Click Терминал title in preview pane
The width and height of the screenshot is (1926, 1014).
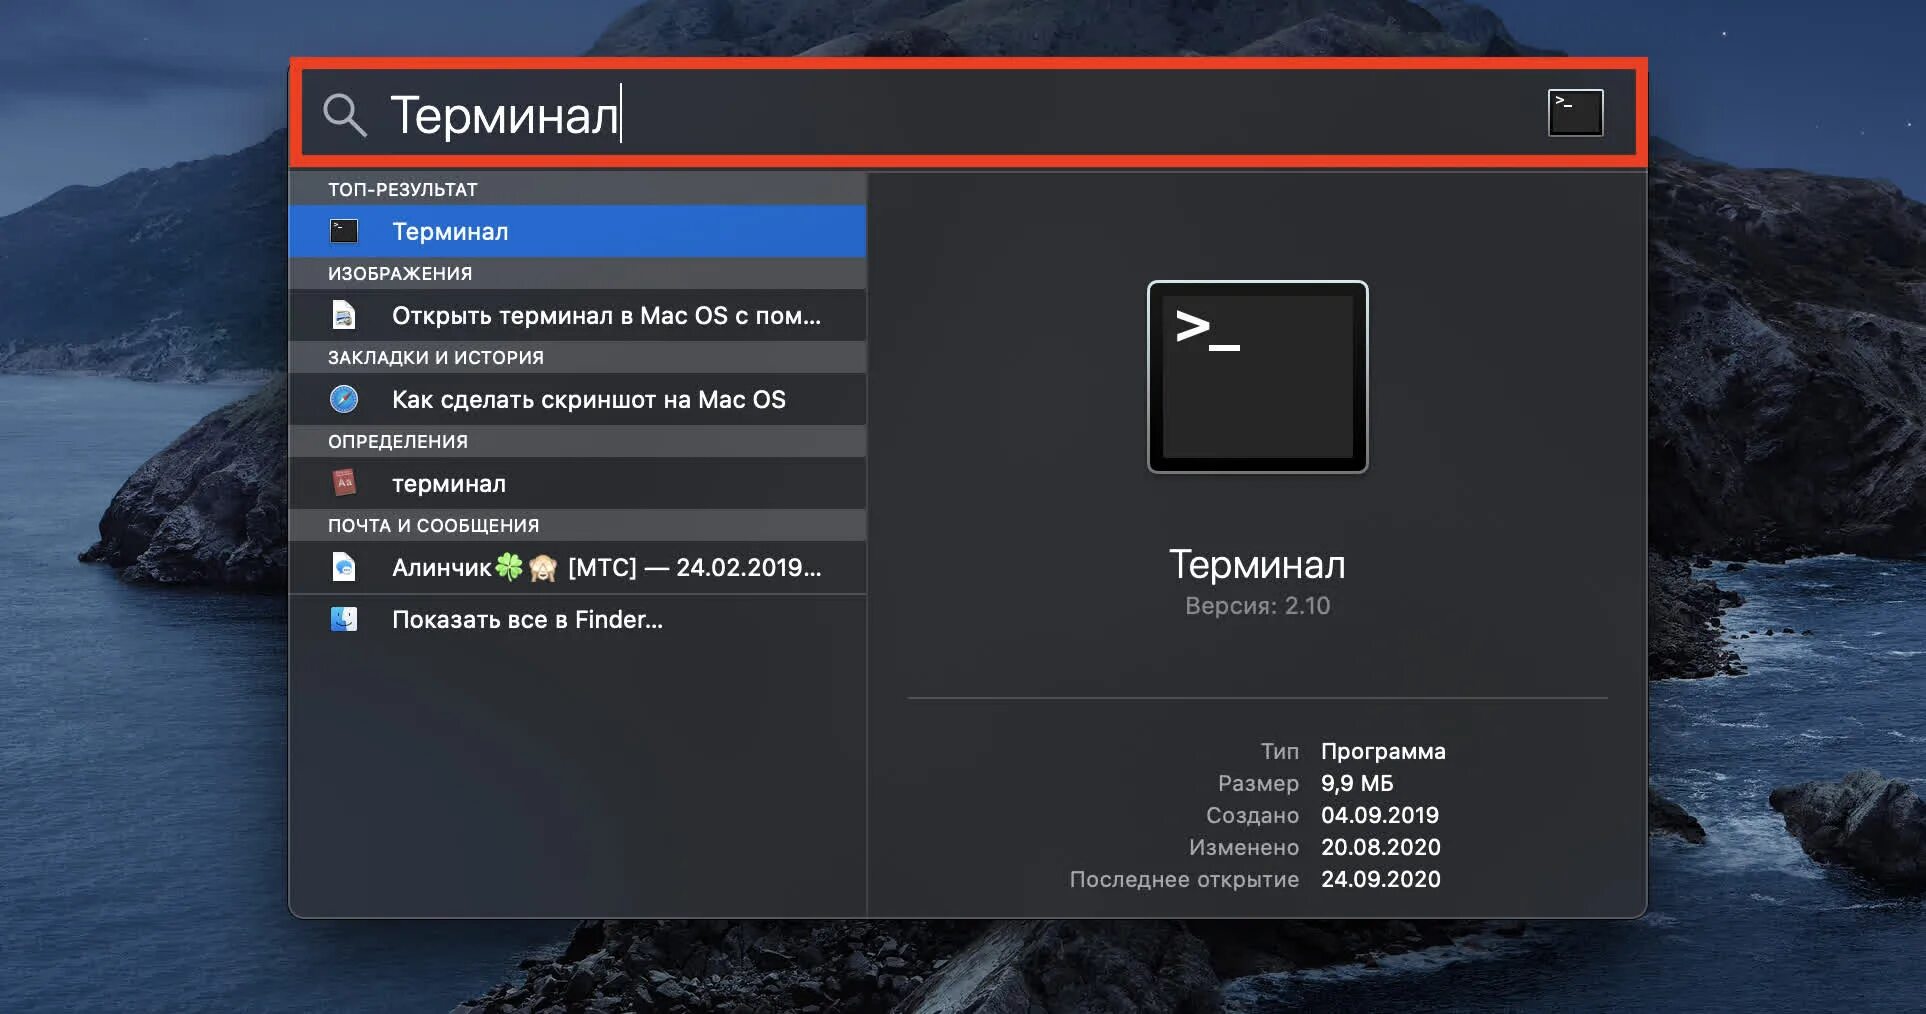click(1257, 564)
